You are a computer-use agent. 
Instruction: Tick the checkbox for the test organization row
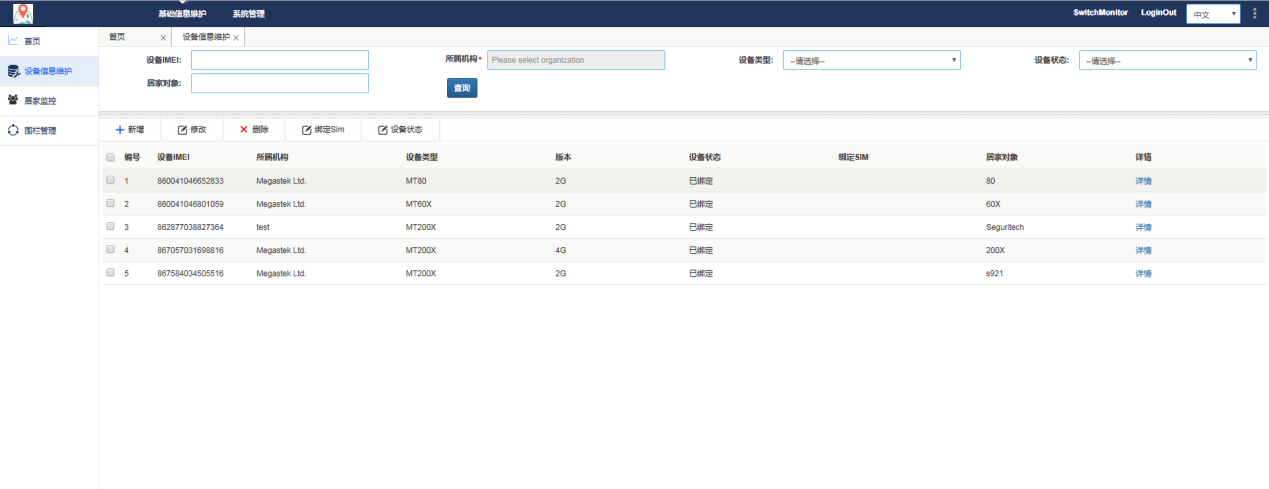coord(111,227)
